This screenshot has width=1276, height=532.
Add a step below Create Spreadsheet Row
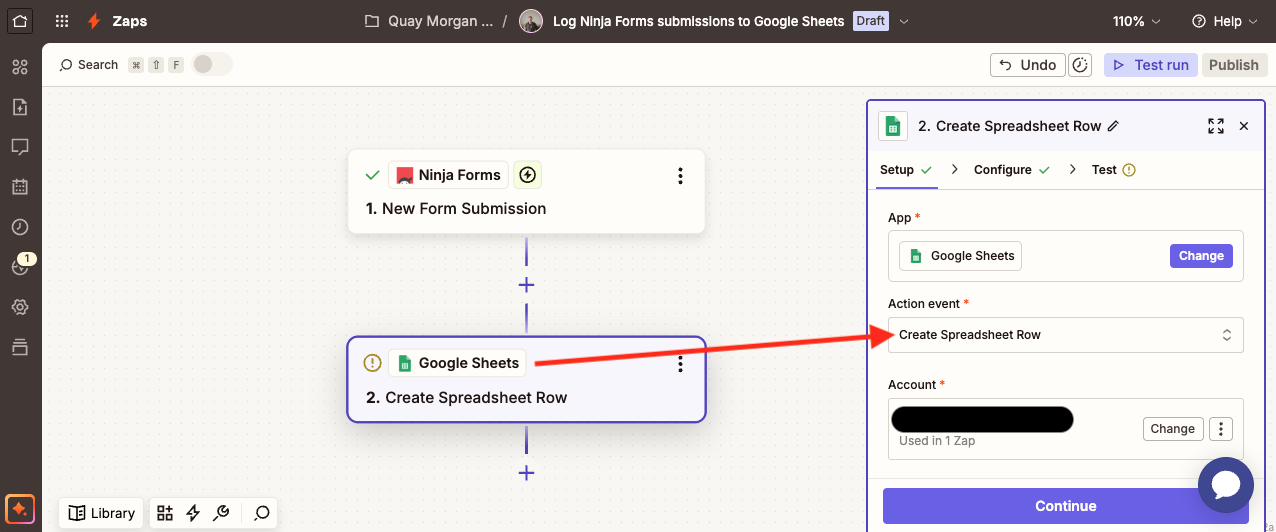click(526, 473)
